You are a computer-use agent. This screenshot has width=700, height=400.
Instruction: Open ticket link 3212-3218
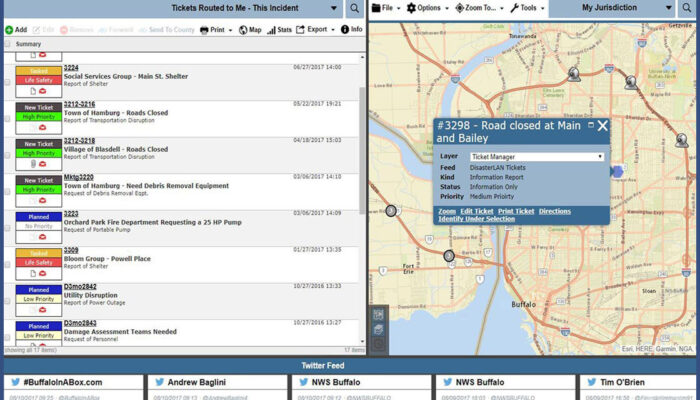tap(80, 141)
